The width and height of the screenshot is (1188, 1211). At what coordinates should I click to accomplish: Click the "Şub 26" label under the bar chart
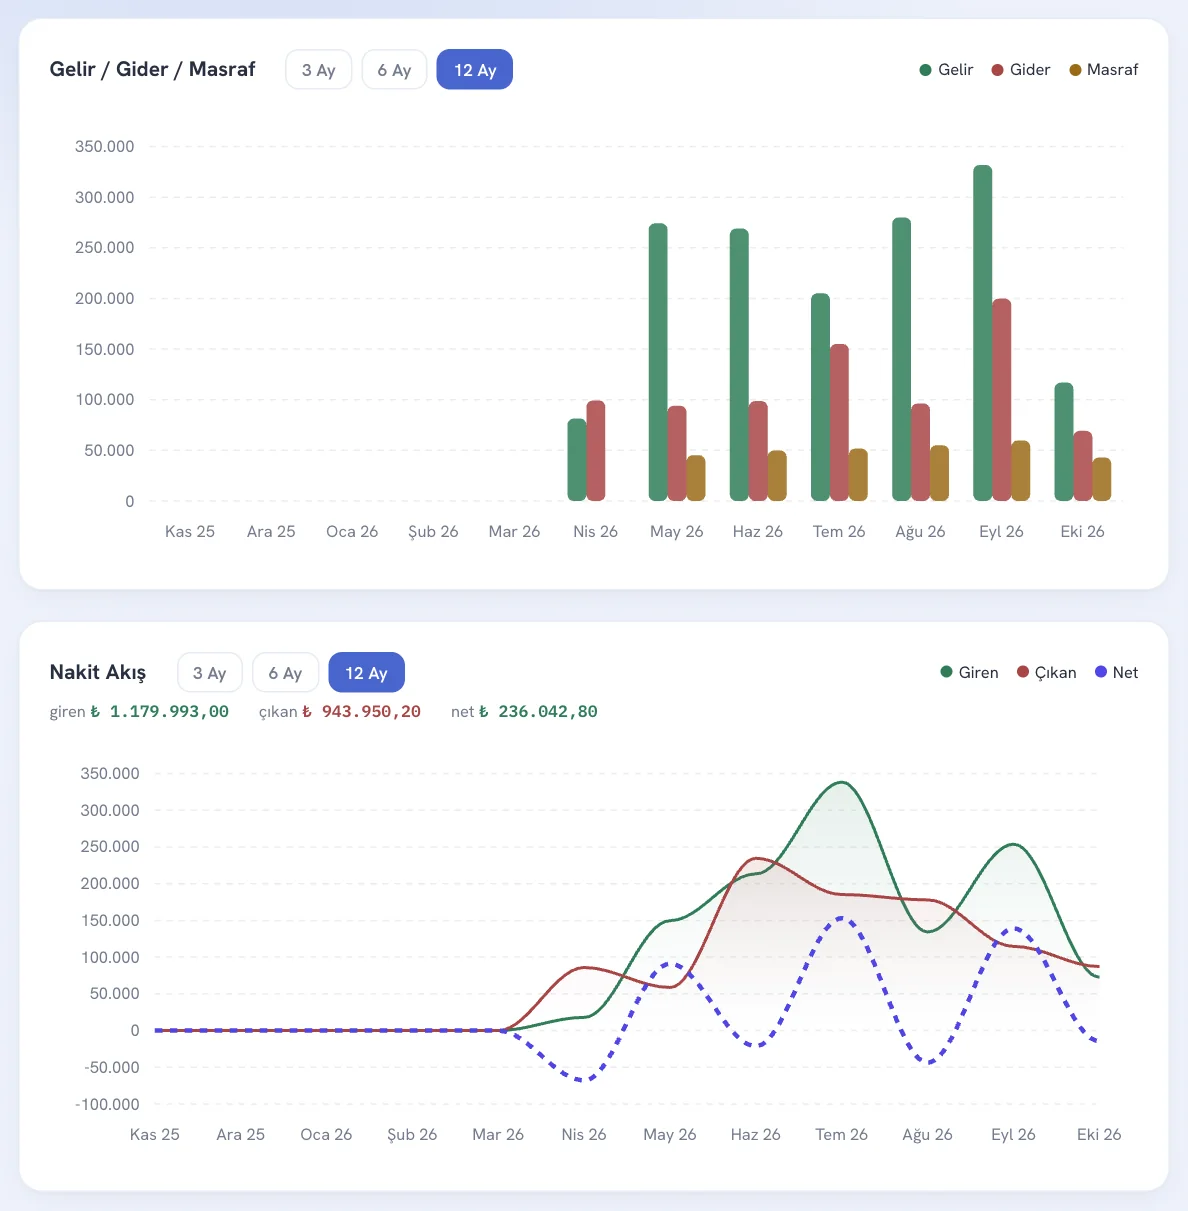[433, 532]
